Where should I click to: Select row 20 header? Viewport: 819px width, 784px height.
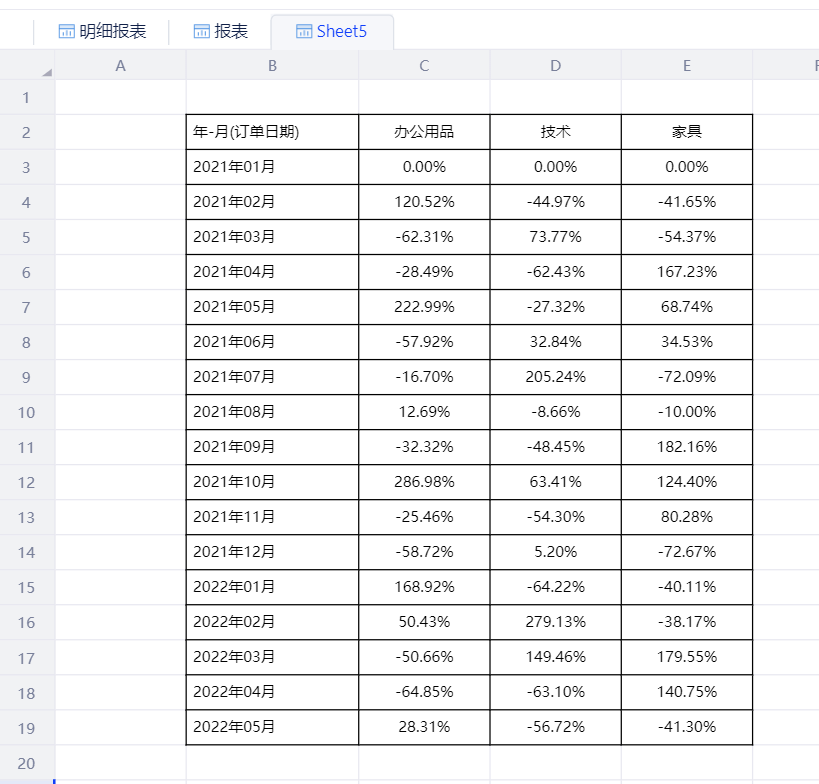point(26,763)
